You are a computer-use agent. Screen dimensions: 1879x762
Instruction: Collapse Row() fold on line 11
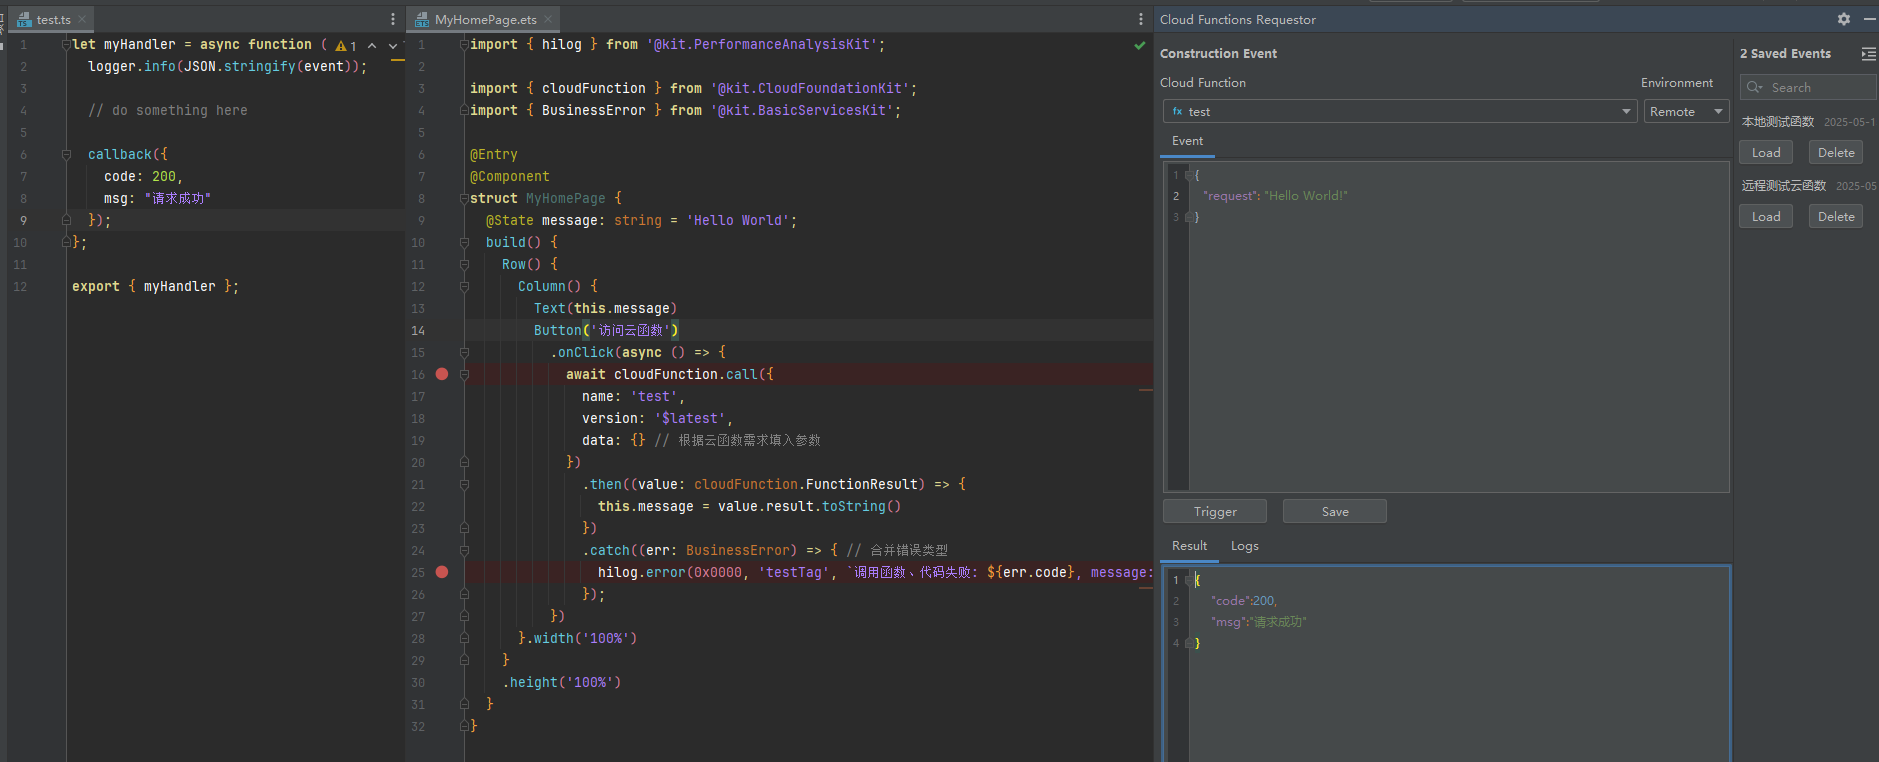click(x=464, y=264)
